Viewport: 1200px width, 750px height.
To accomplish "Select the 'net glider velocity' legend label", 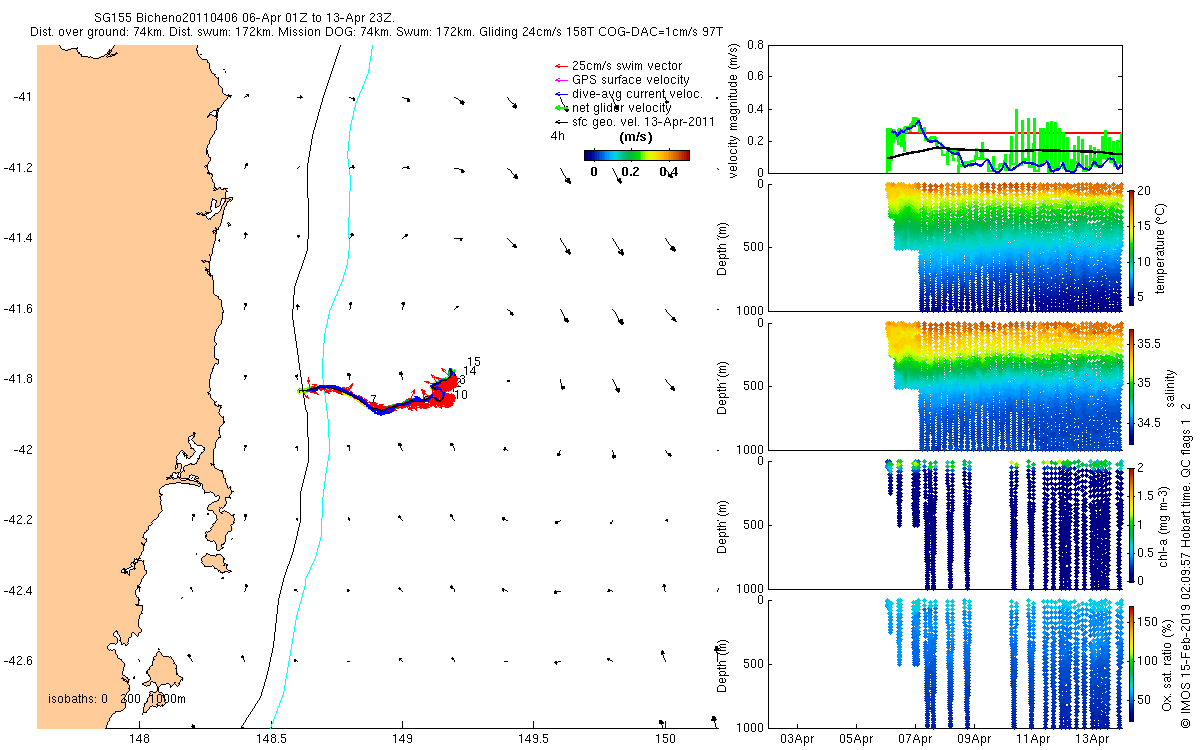I will 621,108.
